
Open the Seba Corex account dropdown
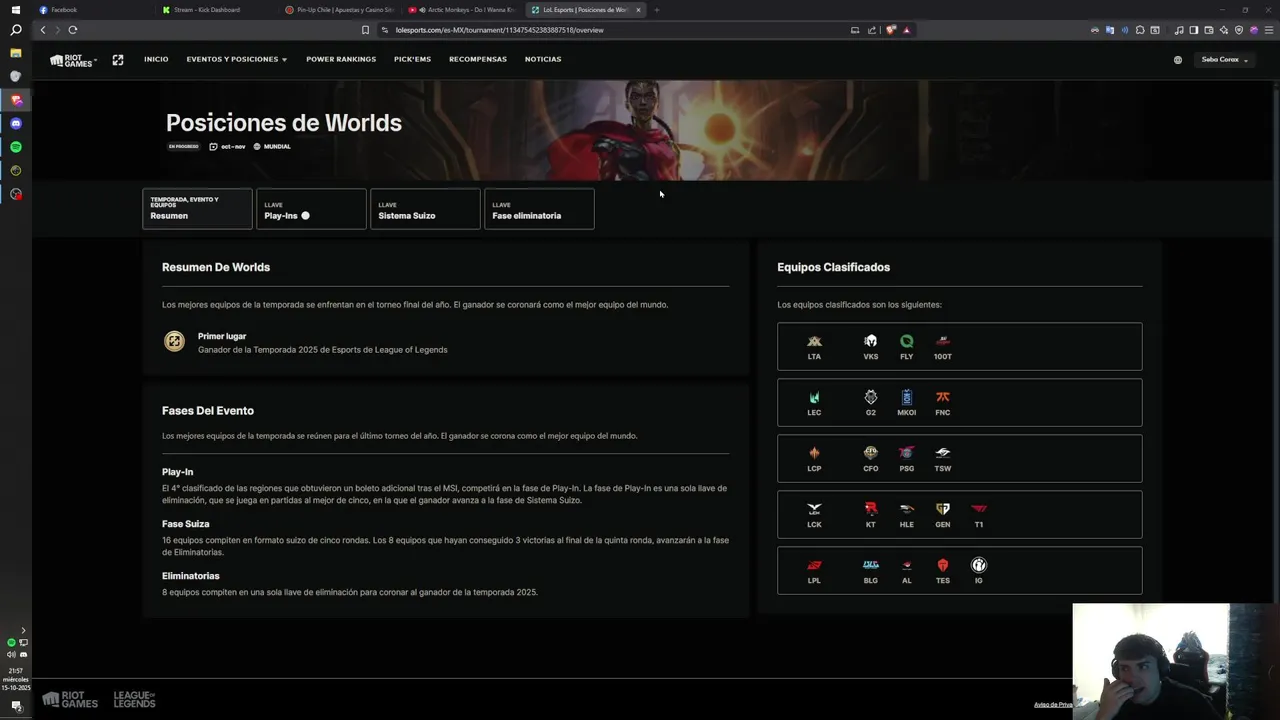pos(1224,60)
